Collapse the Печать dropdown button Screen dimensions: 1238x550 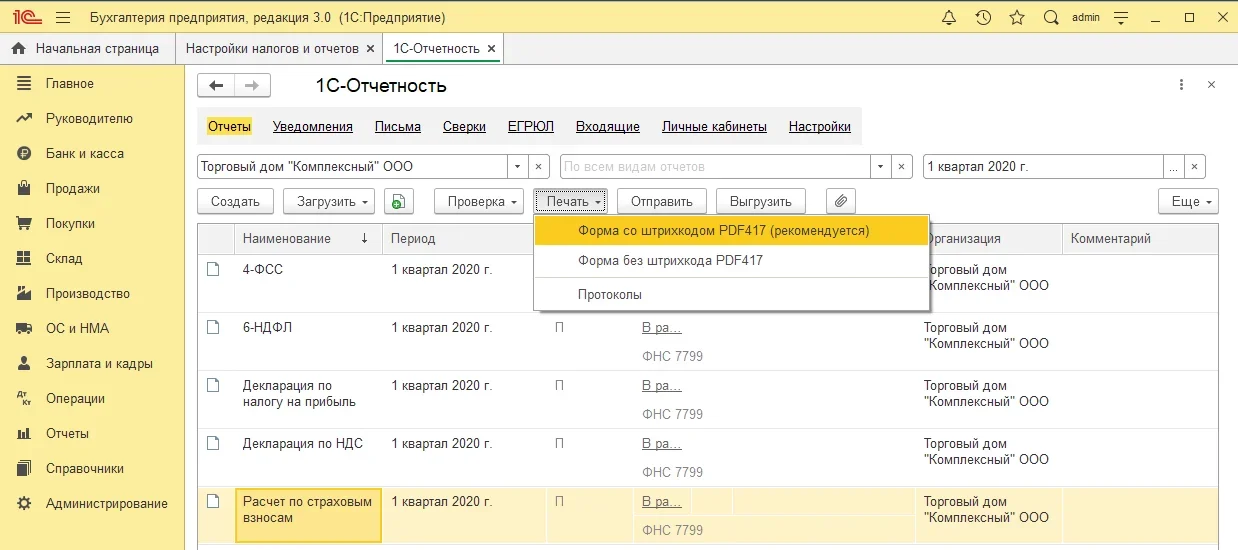[x=571, y=201]
